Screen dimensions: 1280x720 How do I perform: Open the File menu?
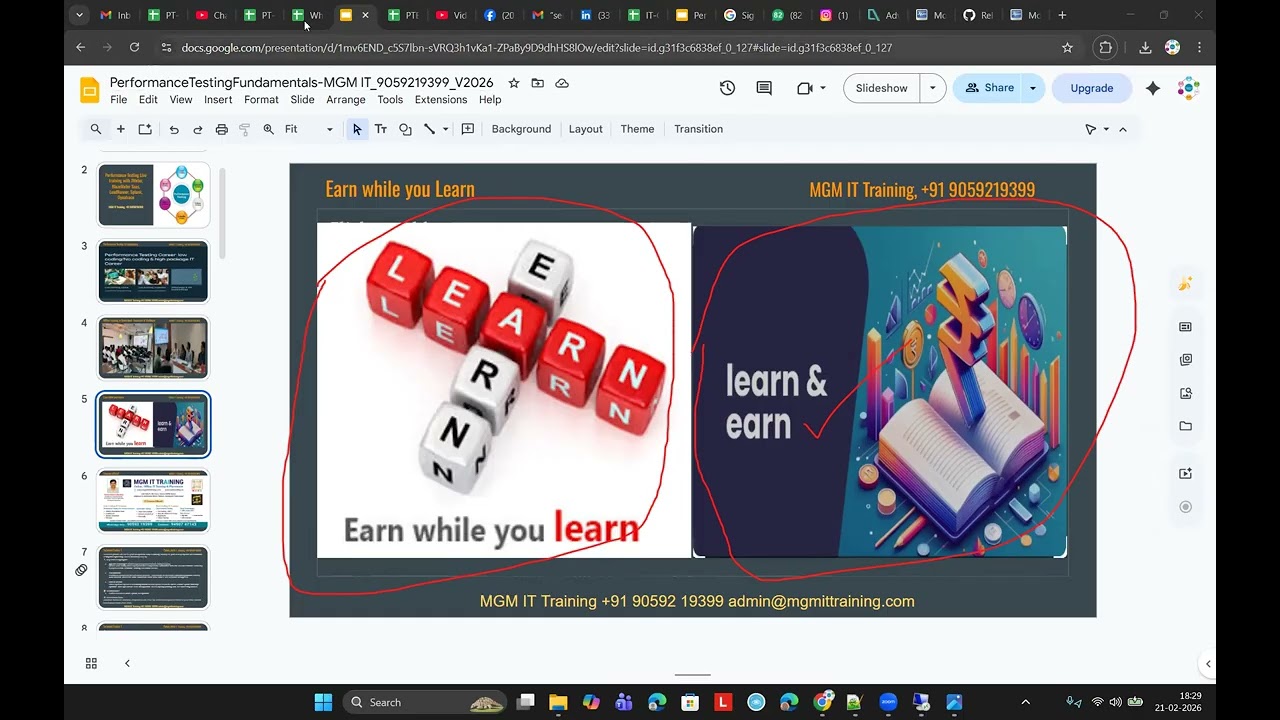(119, 100)
